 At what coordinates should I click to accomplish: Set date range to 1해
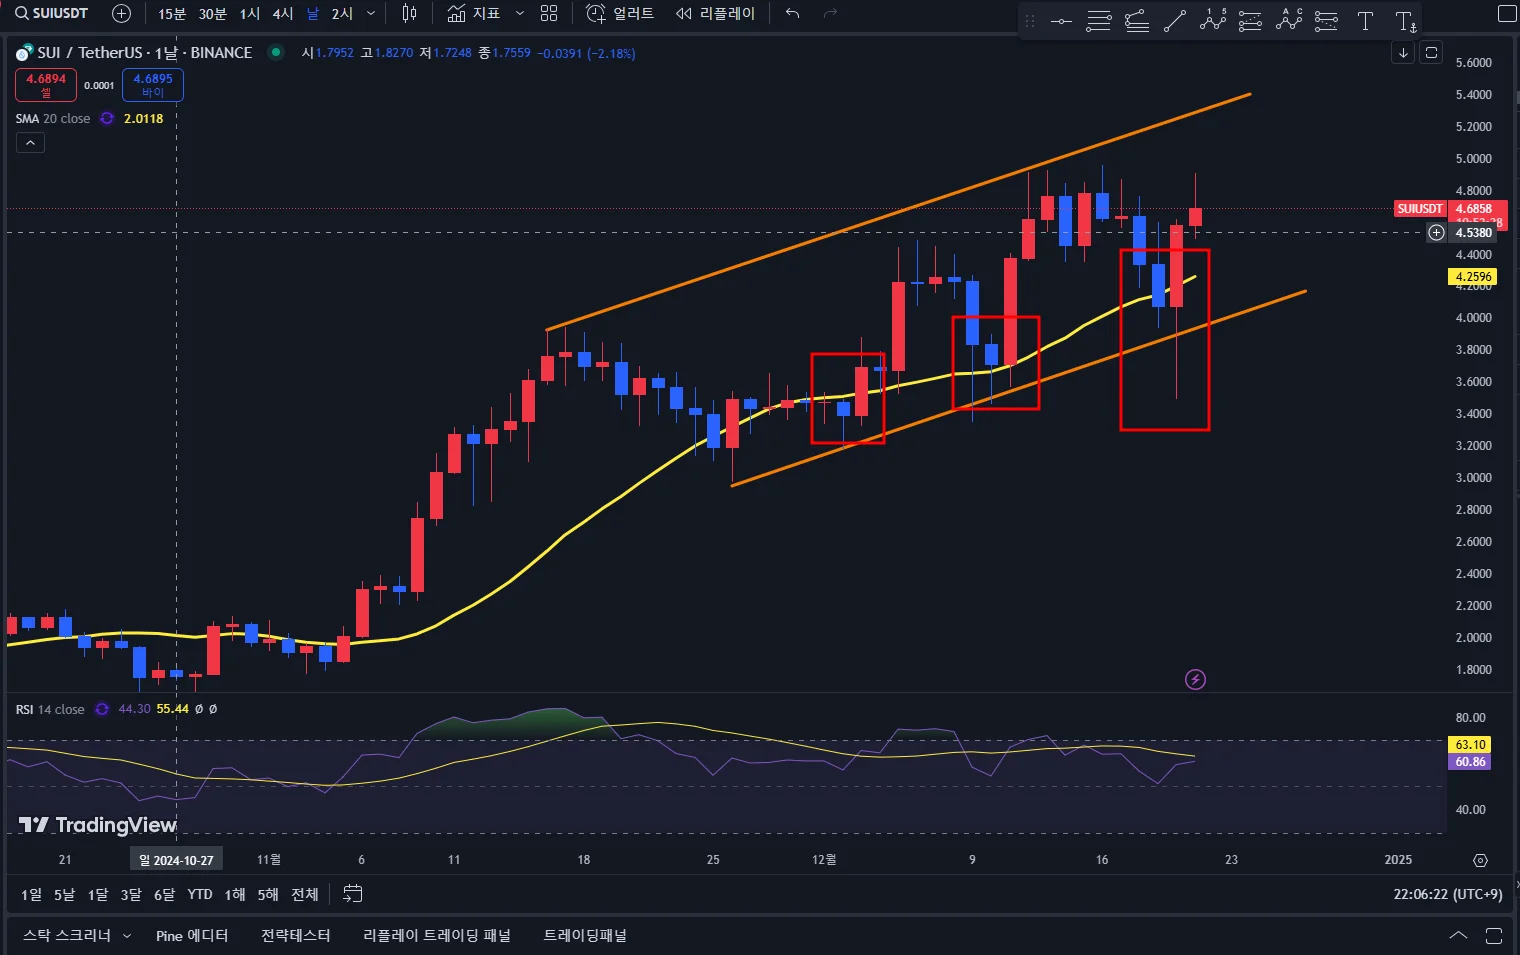(x=235, y=894)
